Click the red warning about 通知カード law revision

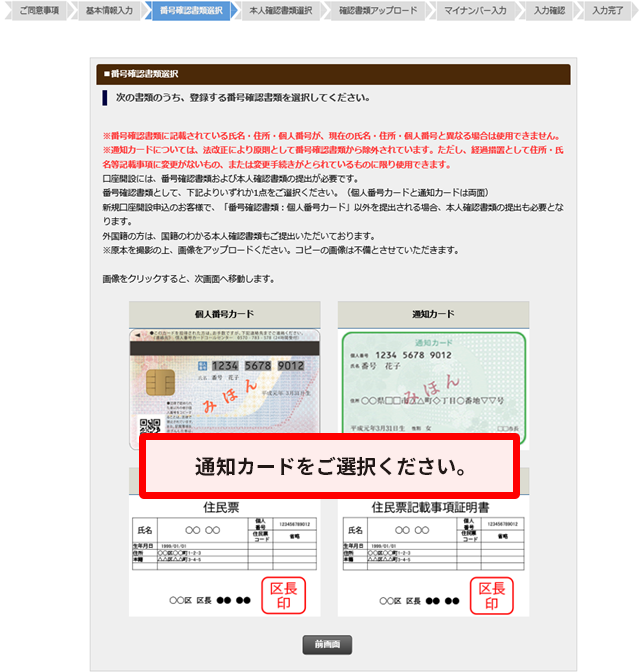tap(333, 157)
